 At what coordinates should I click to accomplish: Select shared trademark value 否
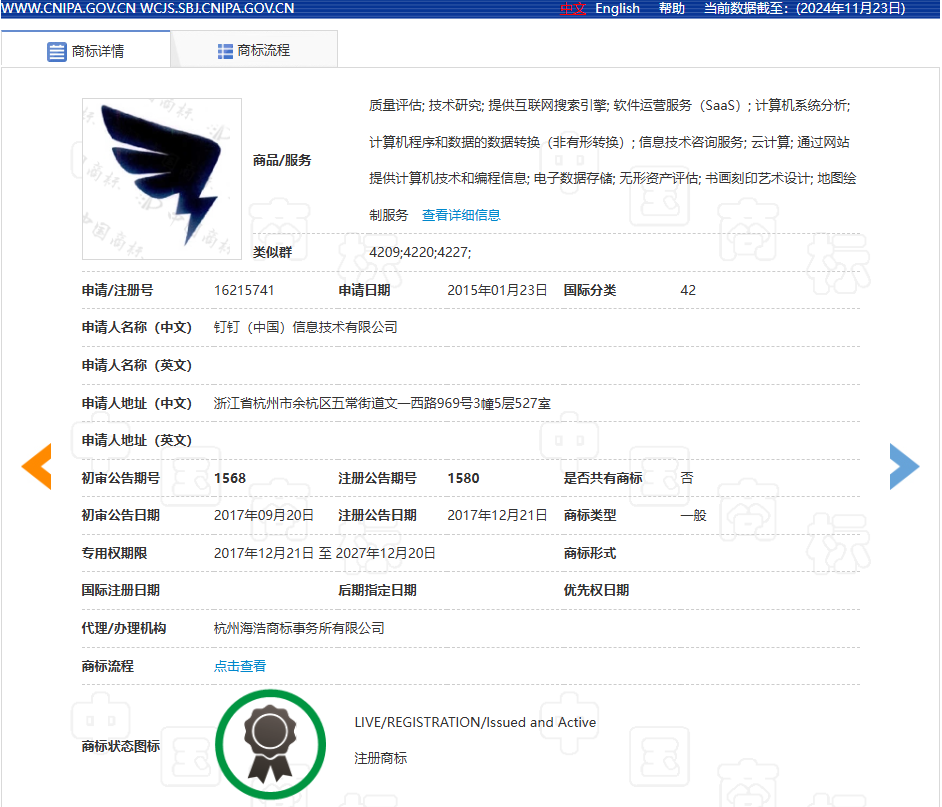coord(687,478)
